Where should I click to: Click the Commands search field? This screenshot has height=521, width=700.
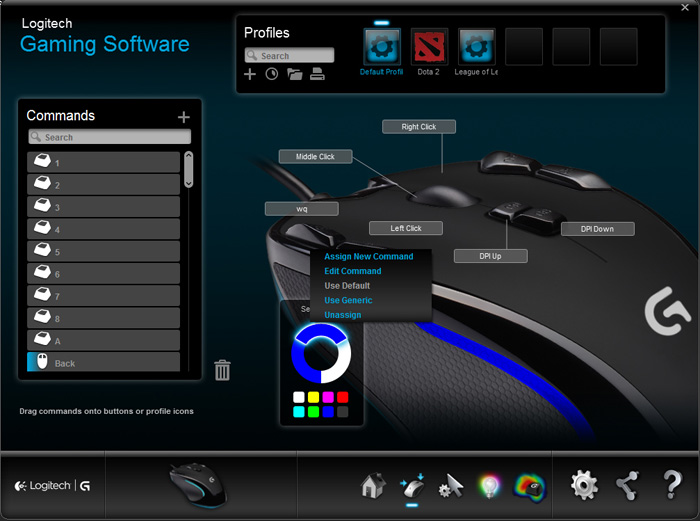point(110,137)
